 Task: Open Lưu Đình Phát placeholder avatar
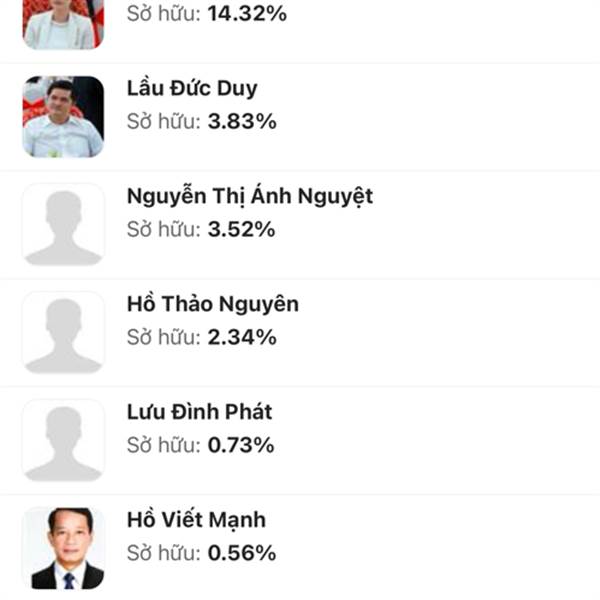point(63,440)
